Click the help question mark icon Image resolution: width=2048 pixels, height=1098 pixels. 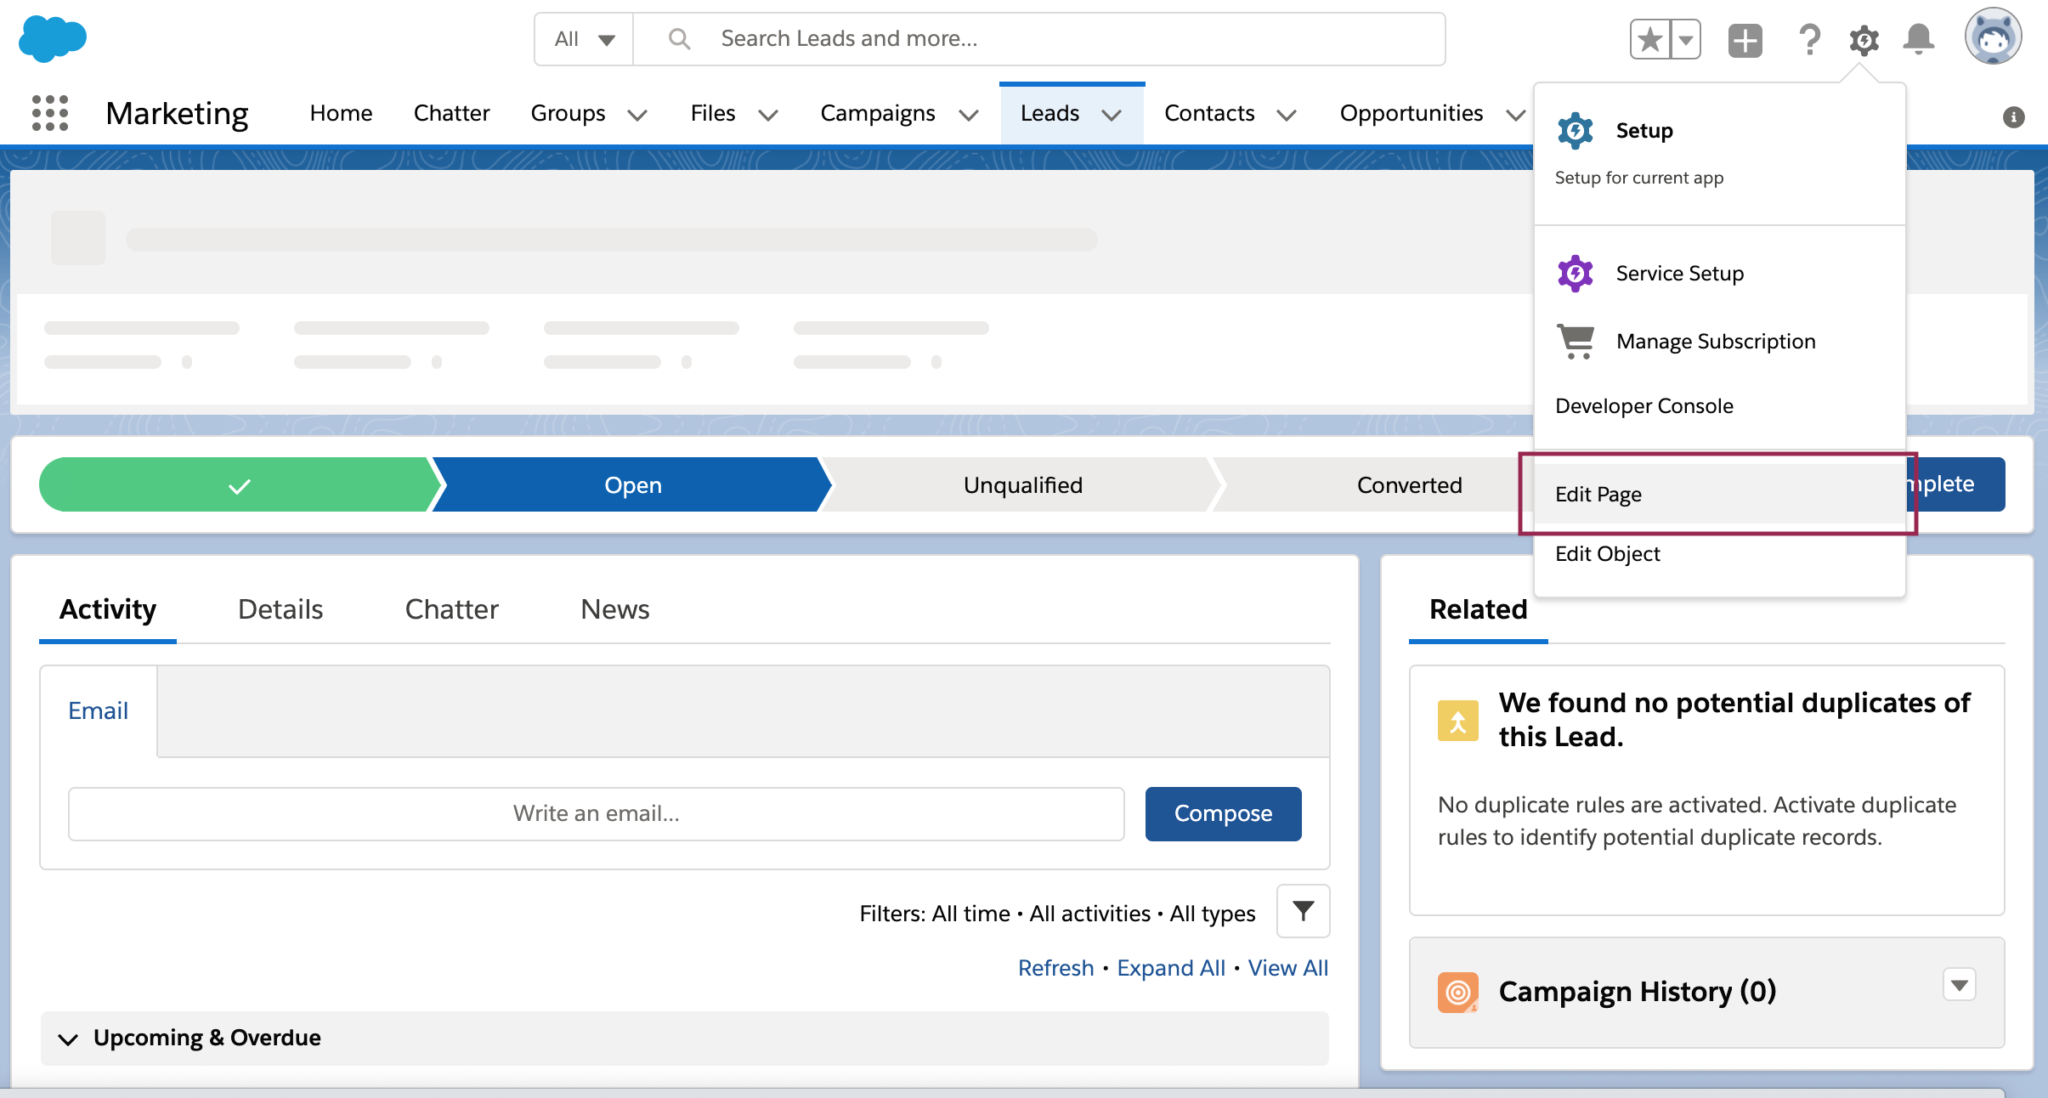[1809, 39]
